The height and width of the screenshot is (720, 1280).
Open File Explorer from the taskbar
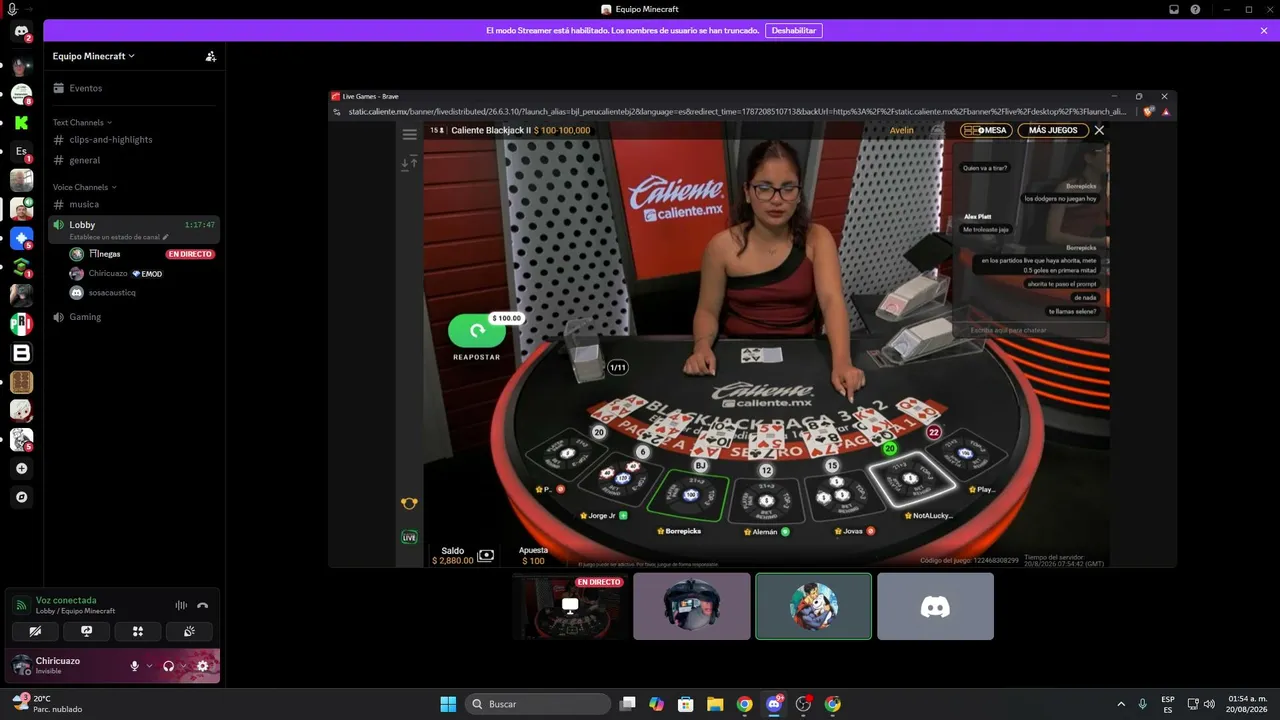click(715, 704)
